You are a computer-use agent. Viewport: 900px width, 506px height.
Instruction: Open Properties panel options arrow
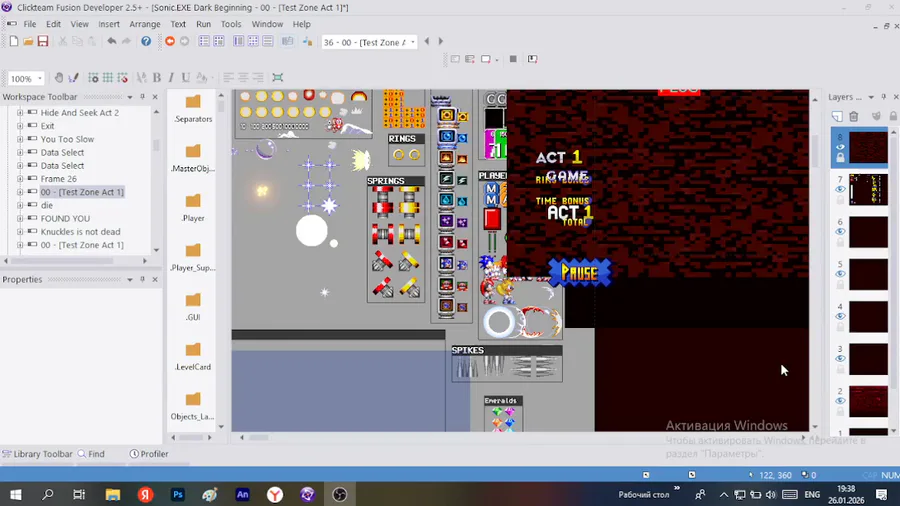(x=130, y=279)
